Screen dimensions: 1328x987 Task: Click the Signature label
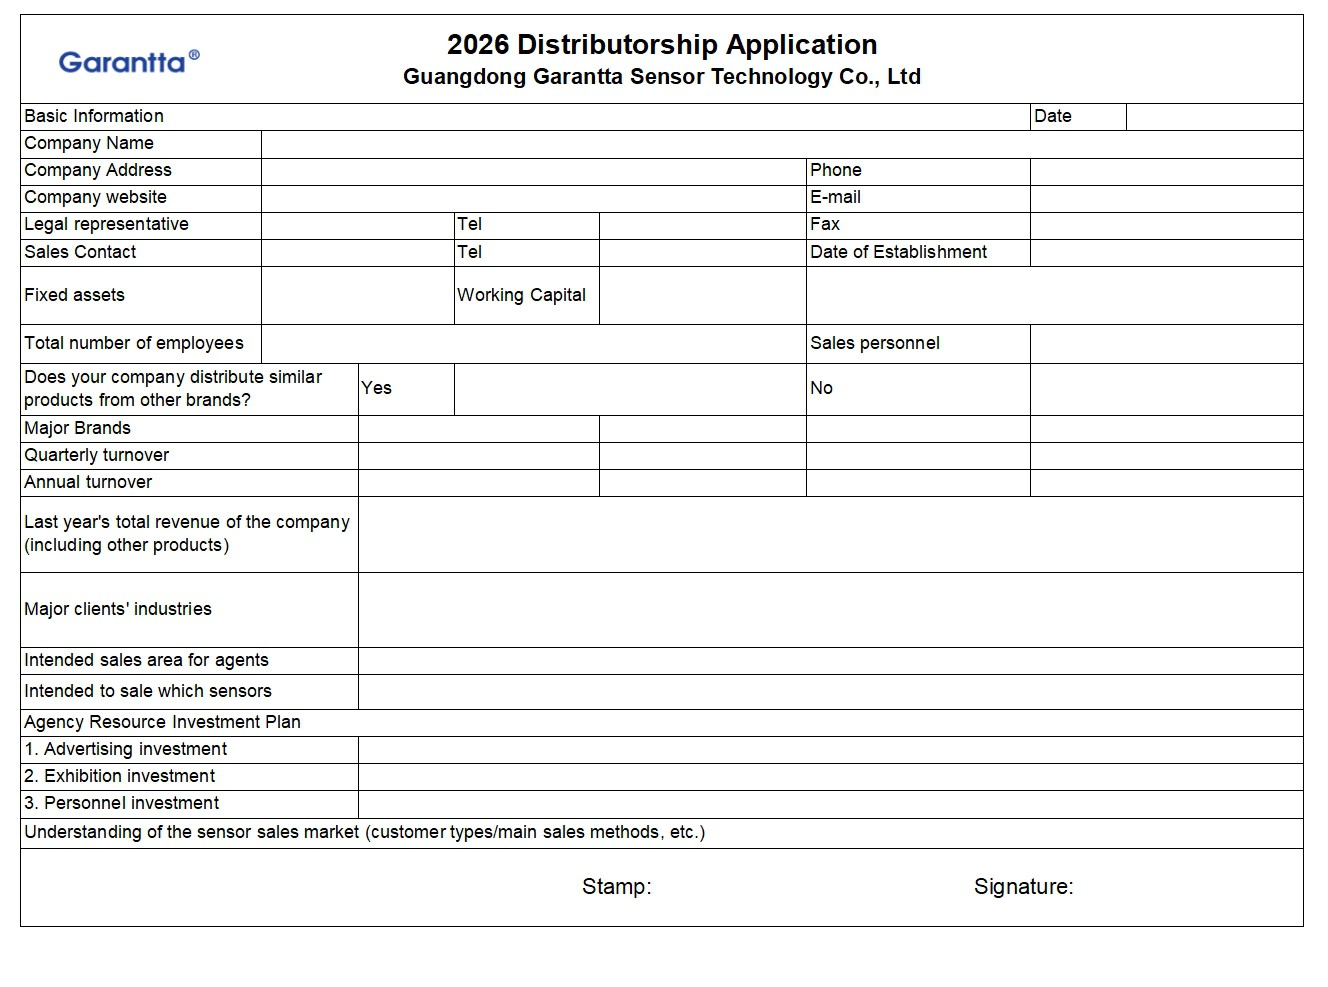click(x=1023, y=887)
